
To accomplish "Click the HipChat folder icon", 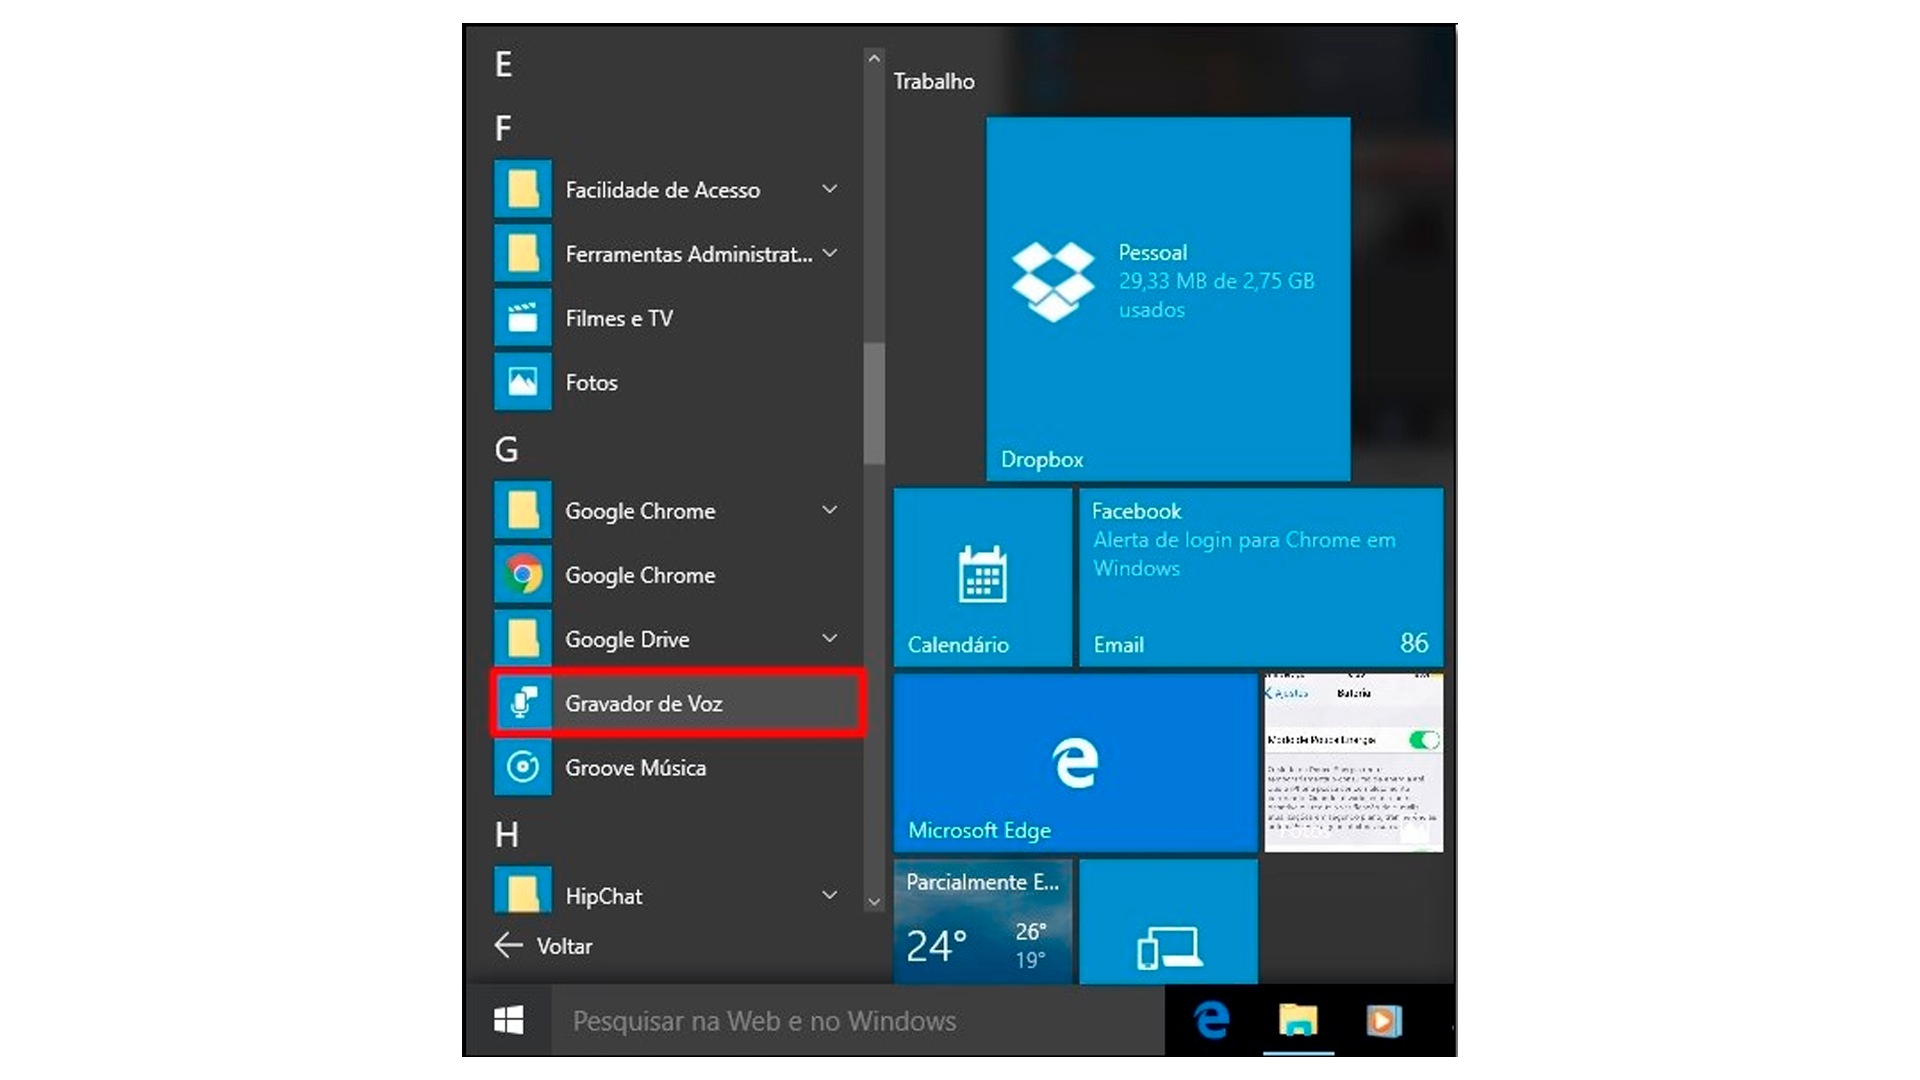I will (x=523, y=890).
